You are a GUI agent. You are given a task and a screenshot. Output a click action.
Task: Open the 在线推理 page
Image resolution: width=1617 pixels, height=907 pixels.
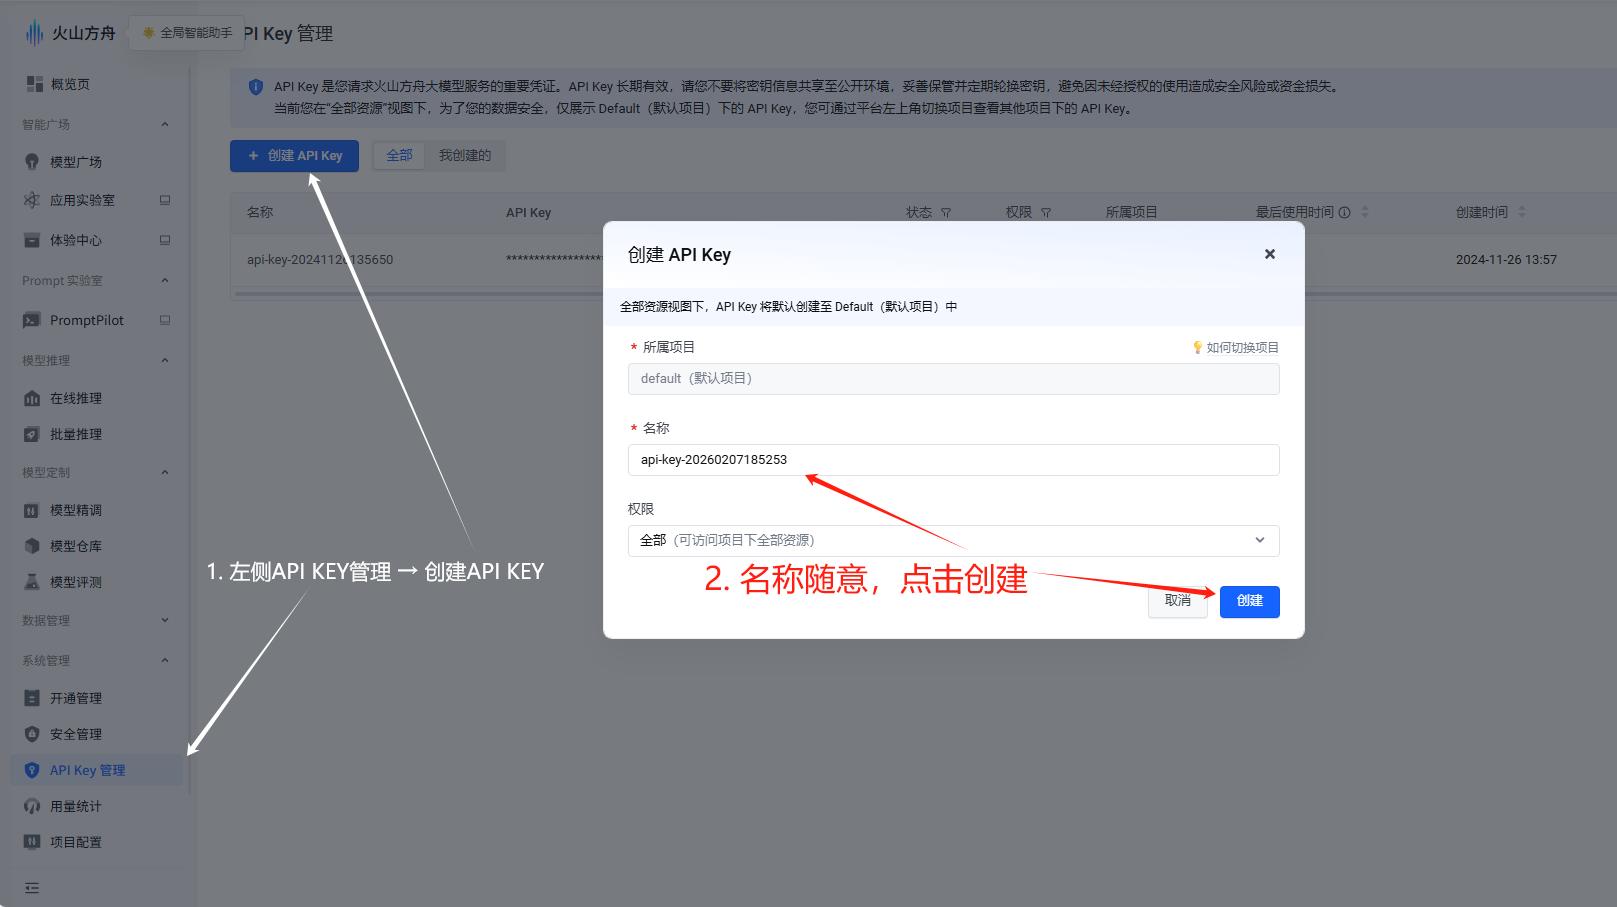coord(76,397)
